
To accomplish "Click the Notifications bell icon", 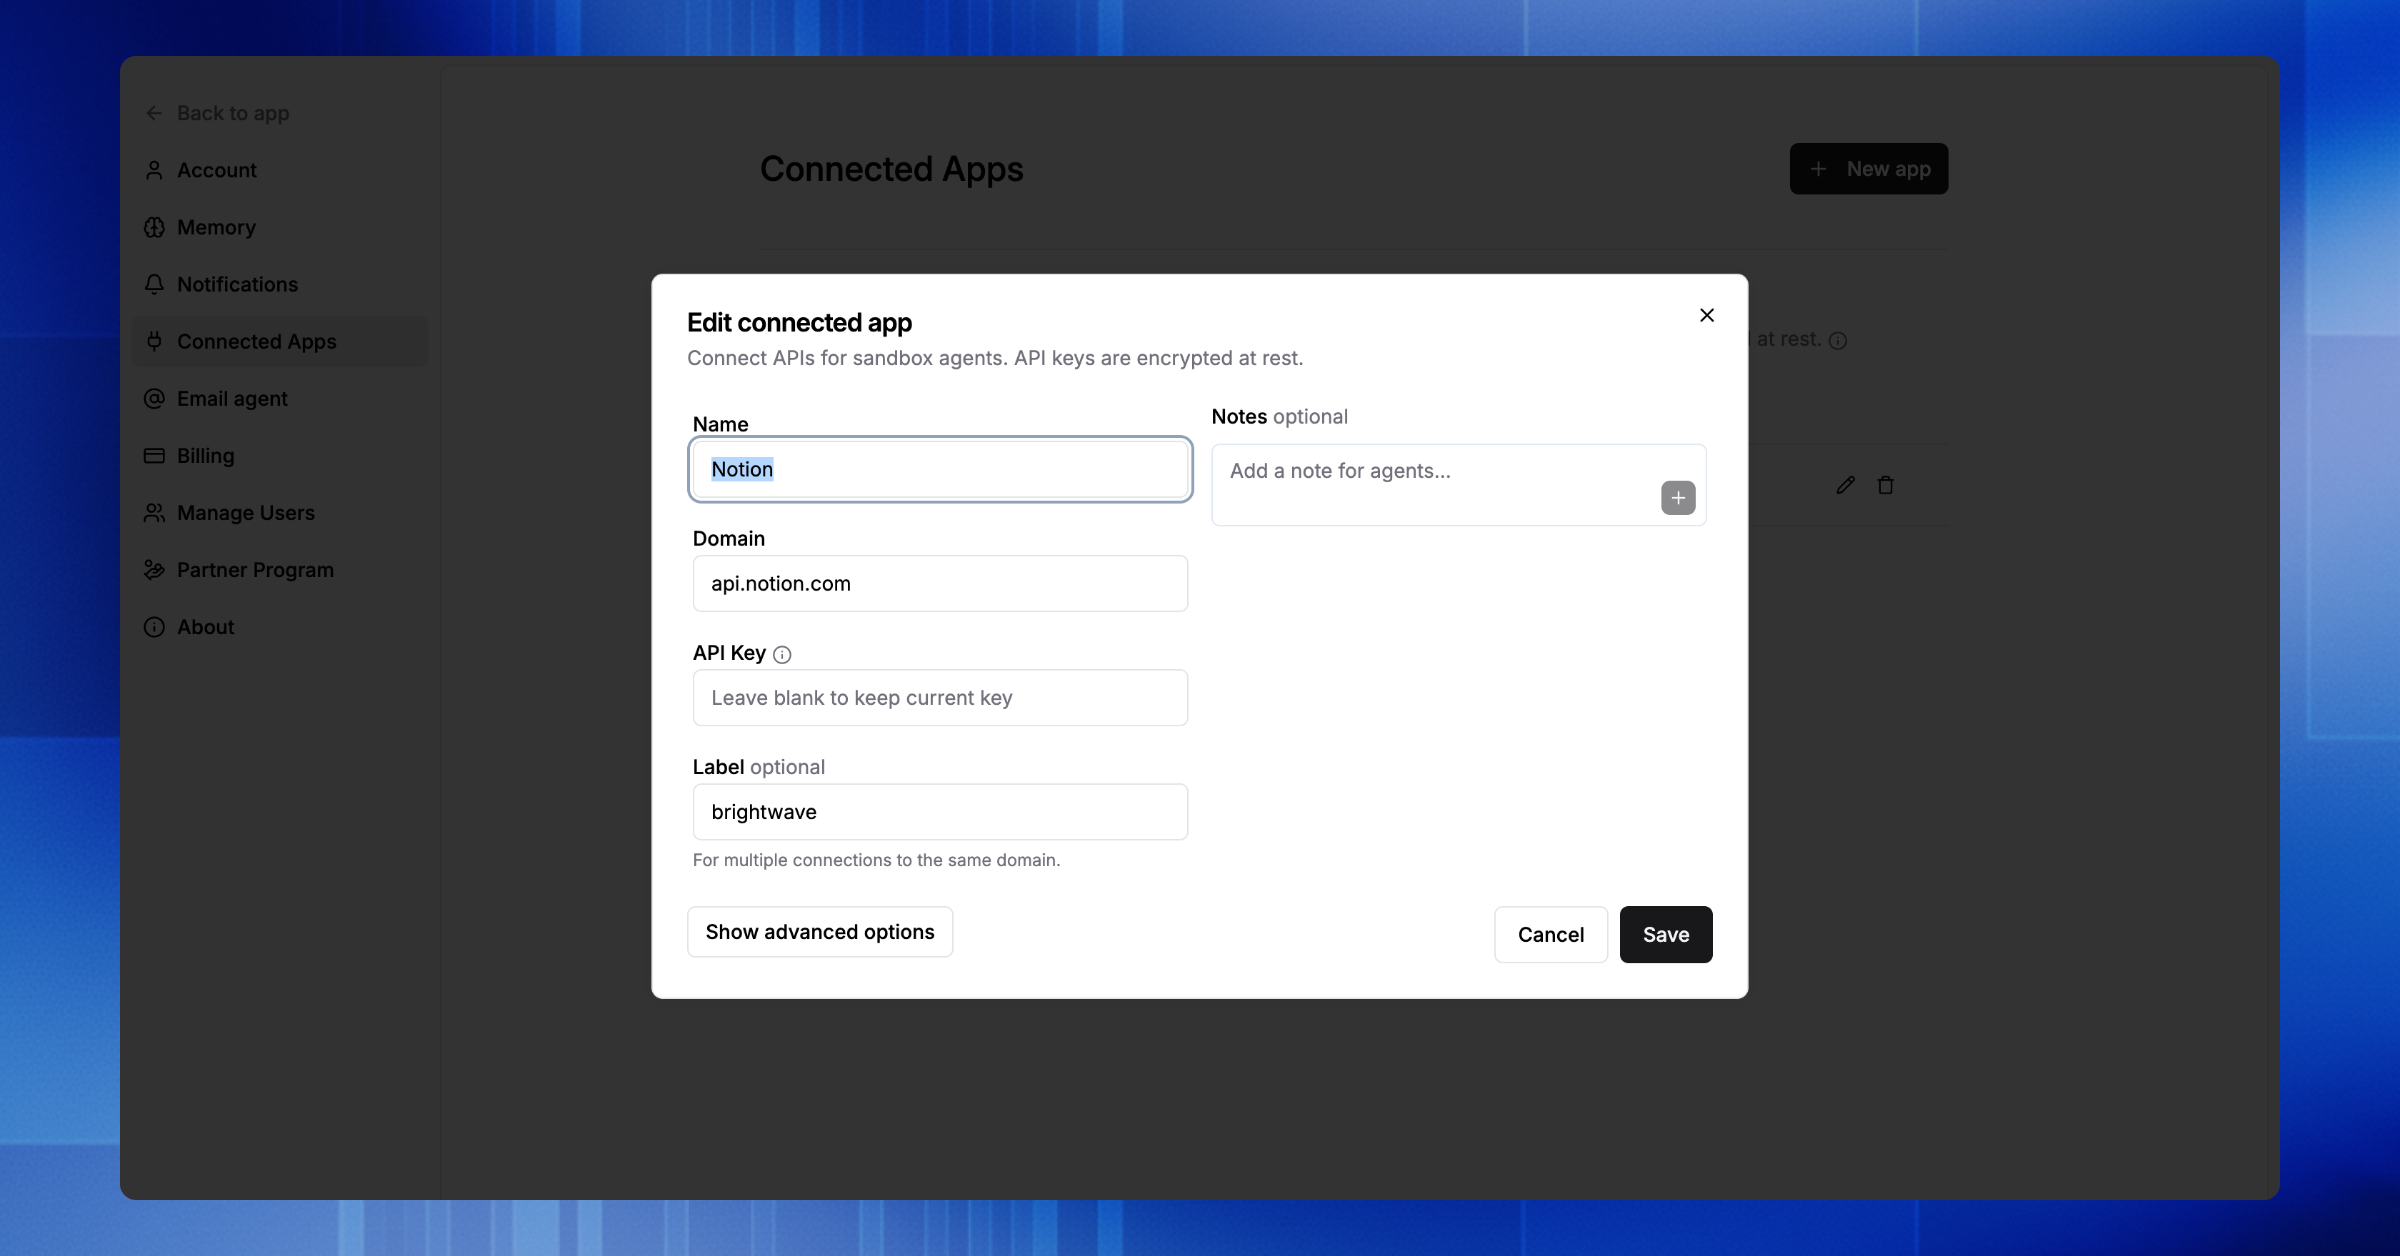I will tap(154, 285).
